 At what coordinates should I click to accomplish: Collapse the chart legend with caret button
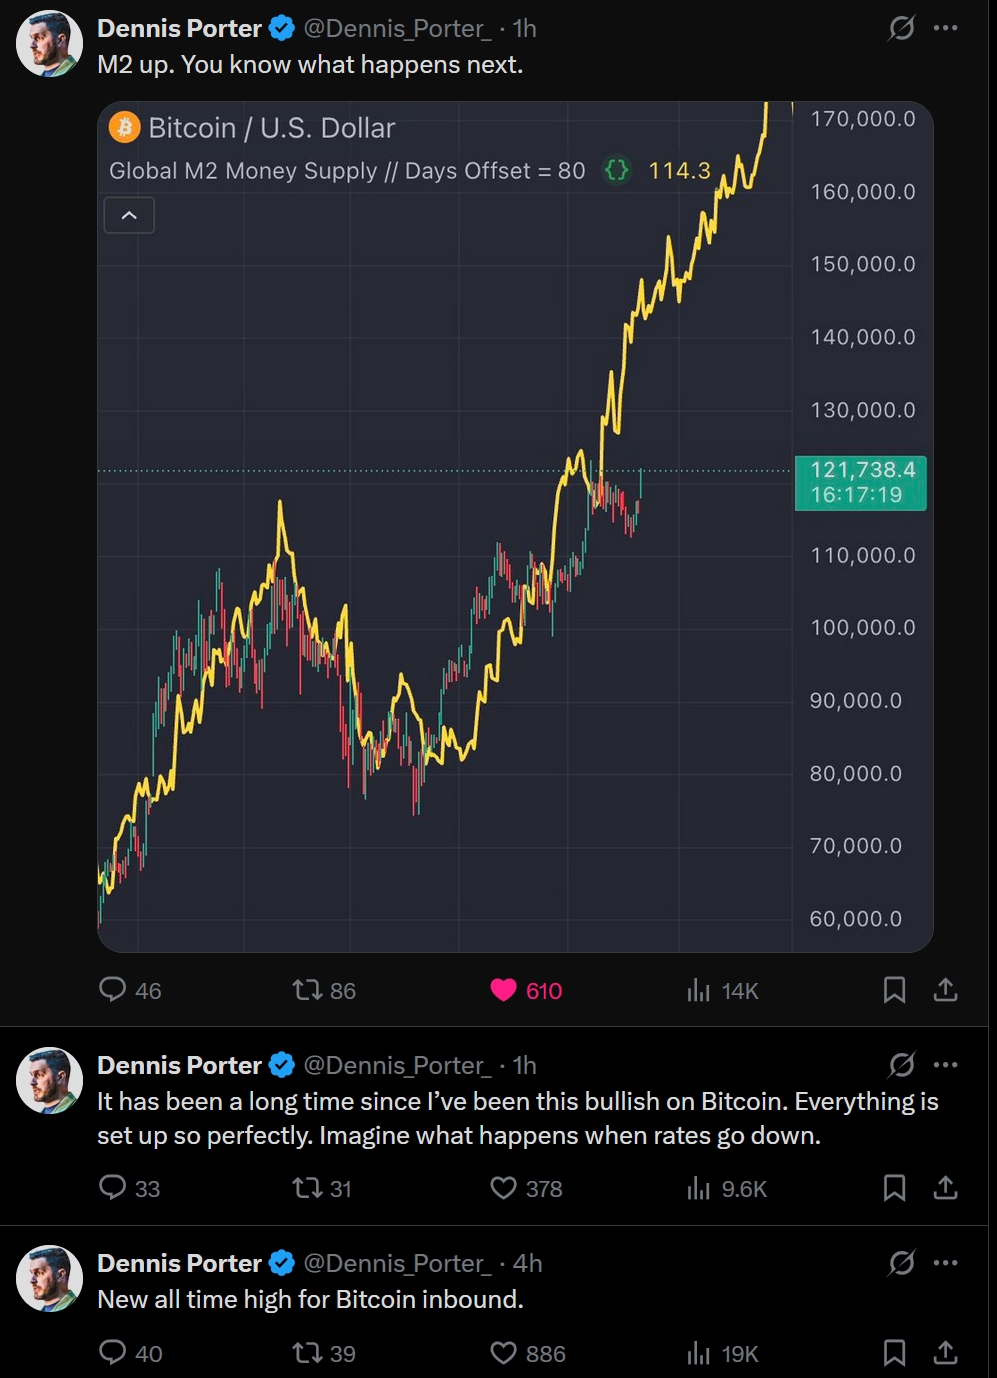pyautogui.click(x=129, y=215)
